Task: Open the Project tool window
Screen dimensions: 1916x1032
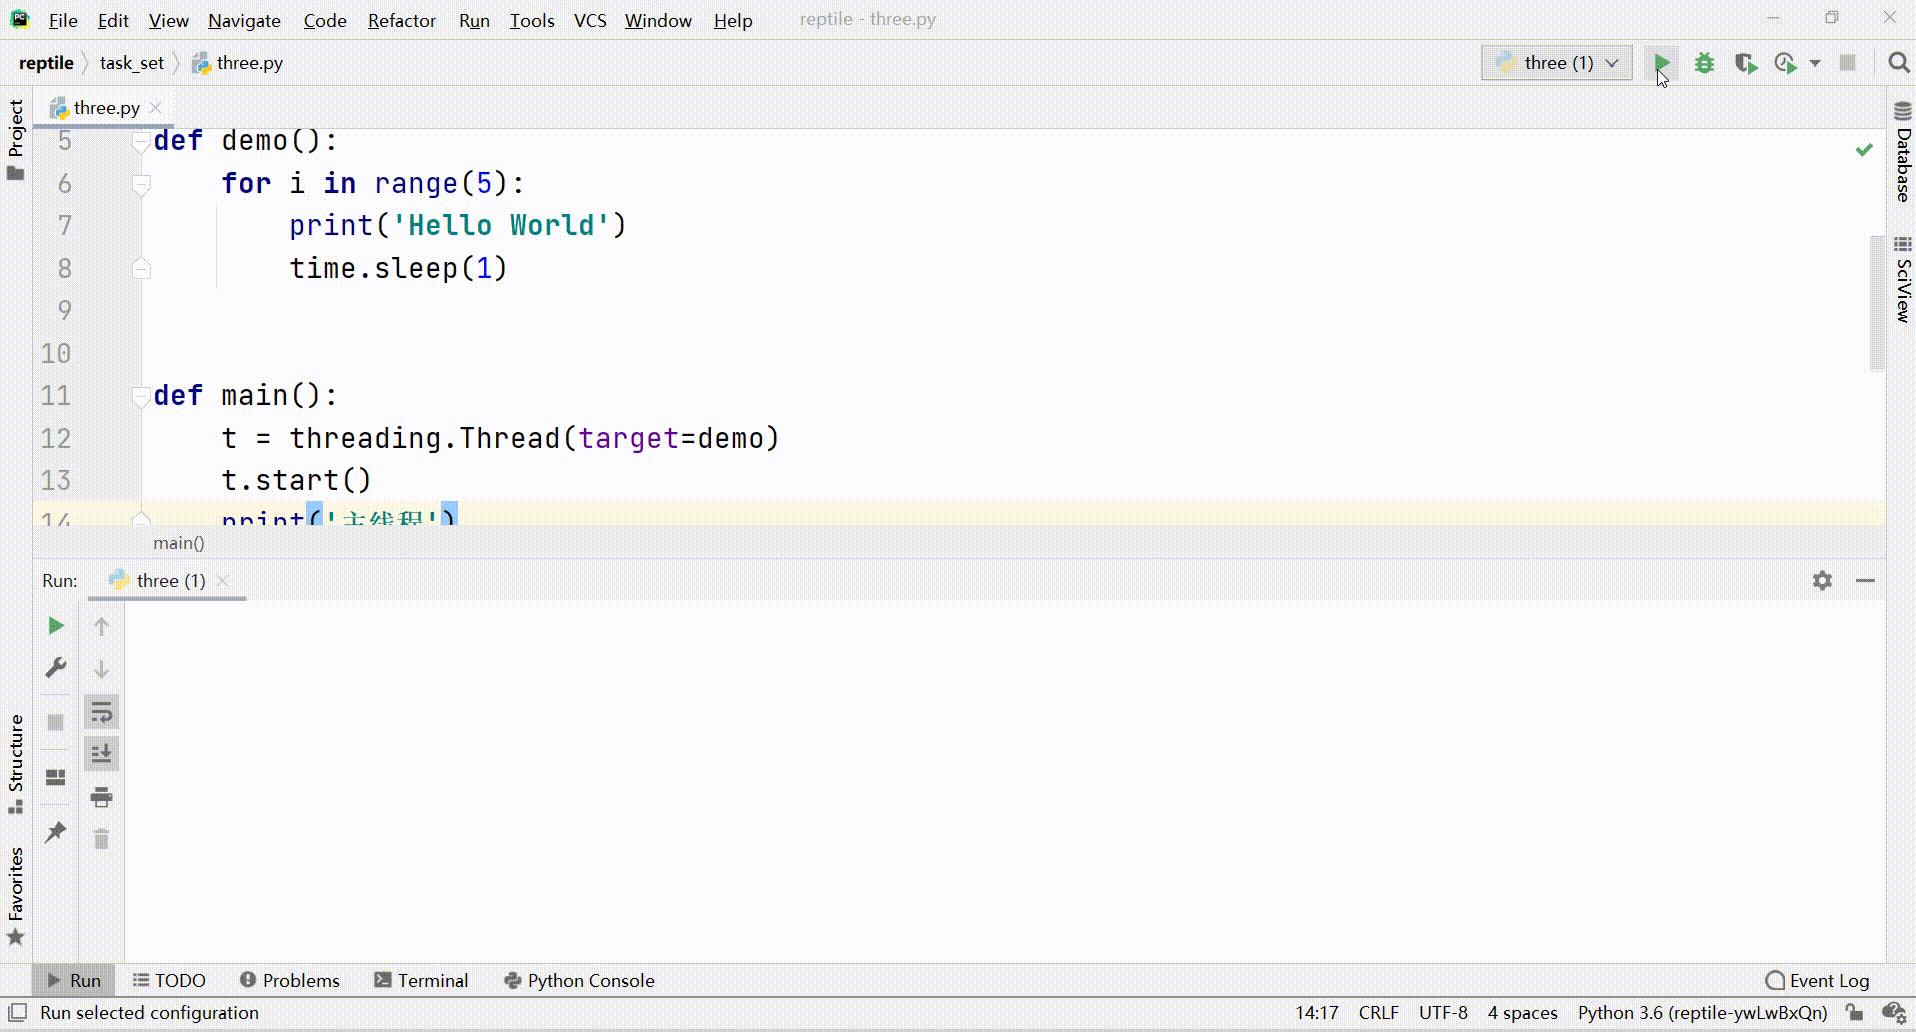Action: click(x=16, y=140)
